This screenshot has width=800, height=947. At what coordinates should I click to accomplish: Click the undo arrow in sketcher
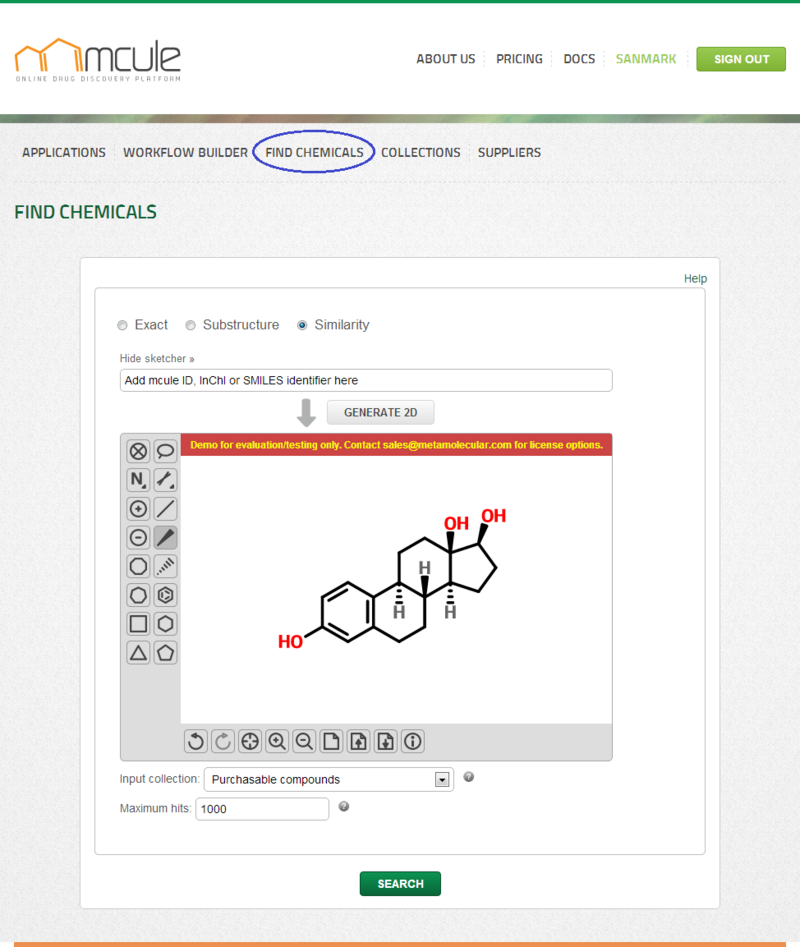coord(196,741)
